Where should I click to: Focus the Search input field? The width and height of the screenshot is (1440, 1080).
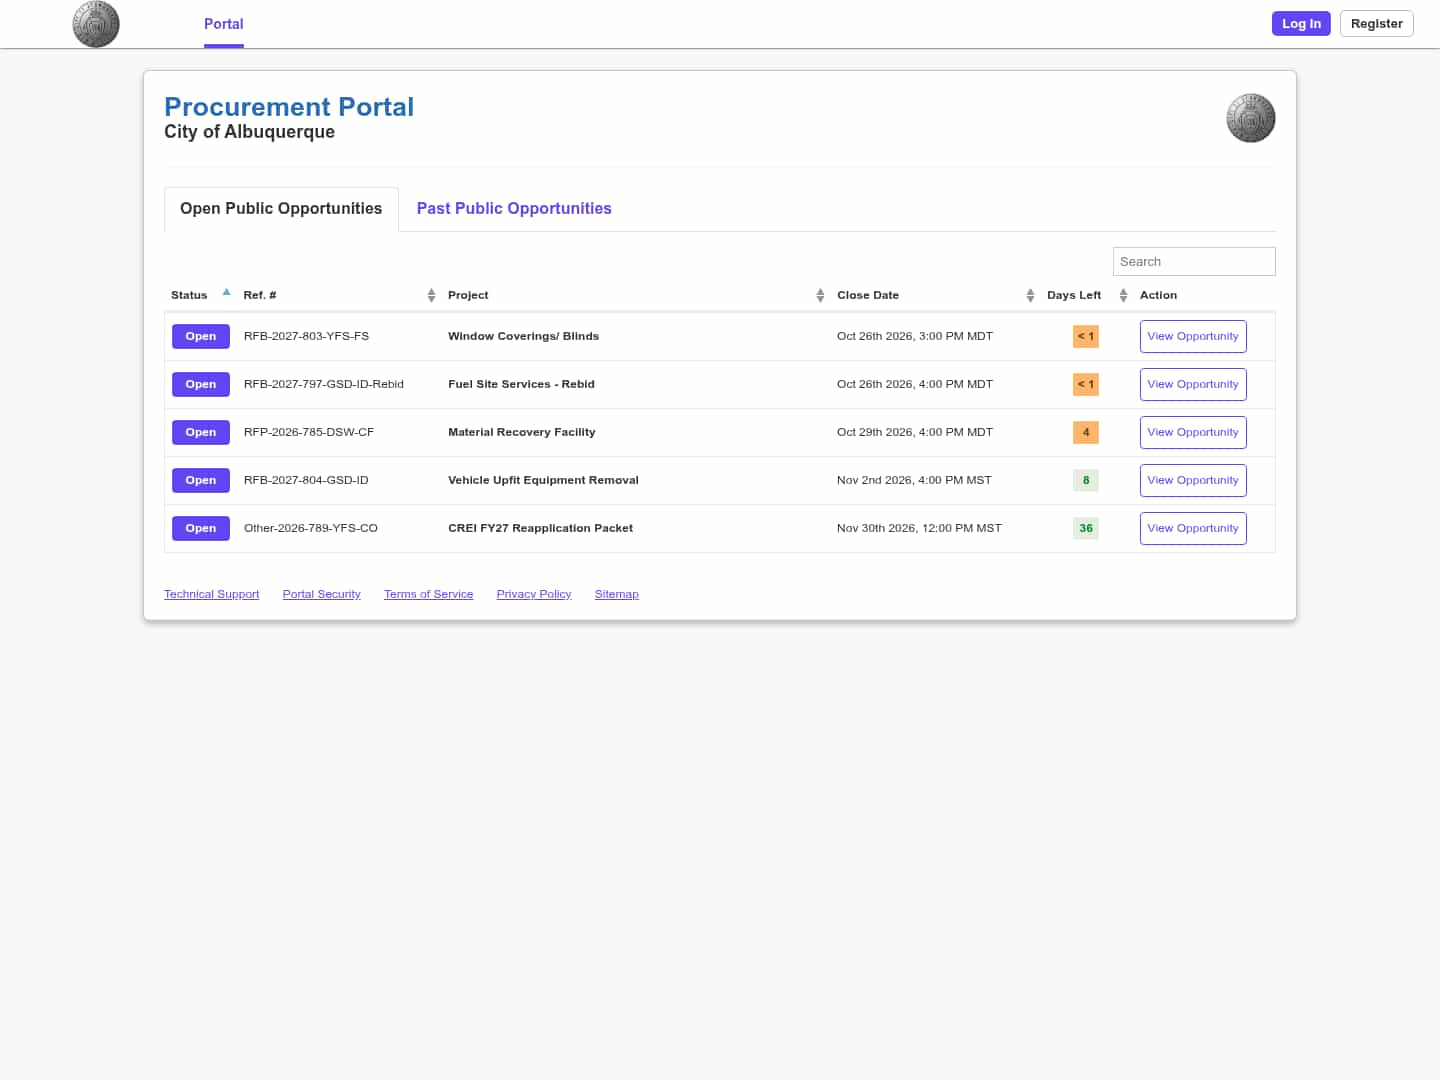[x=1194, y=262]
